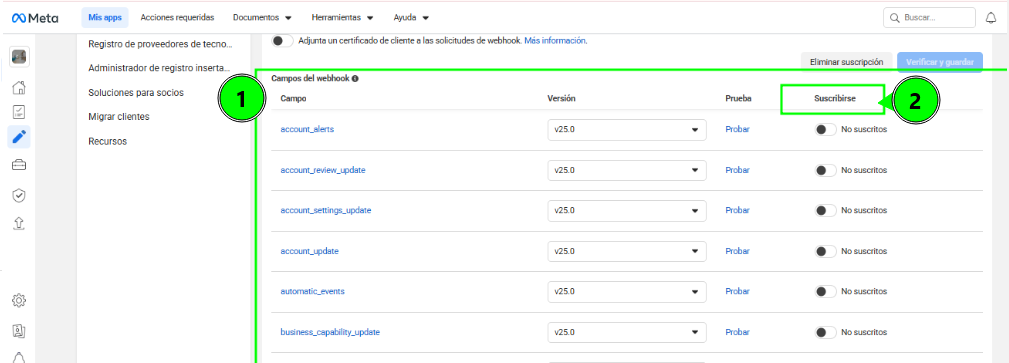Open the settings gear icon in sidebar
1009x363 pixels.
19,300
